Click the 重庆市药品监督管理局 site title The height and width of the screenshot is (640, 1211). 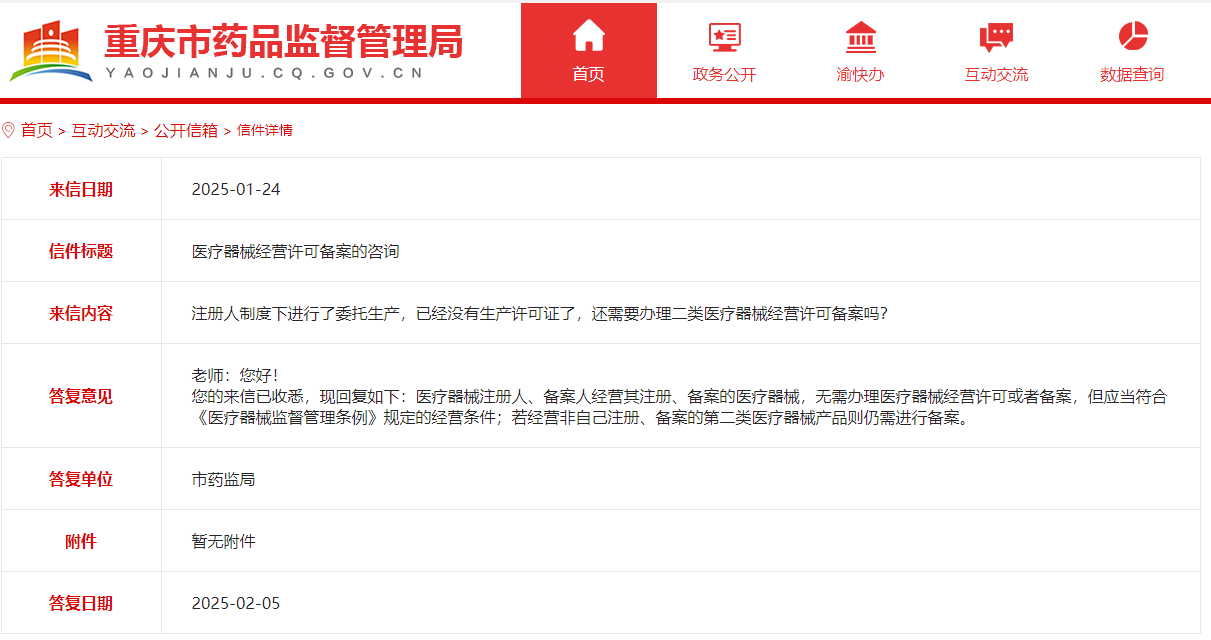(x=283, y=41)
